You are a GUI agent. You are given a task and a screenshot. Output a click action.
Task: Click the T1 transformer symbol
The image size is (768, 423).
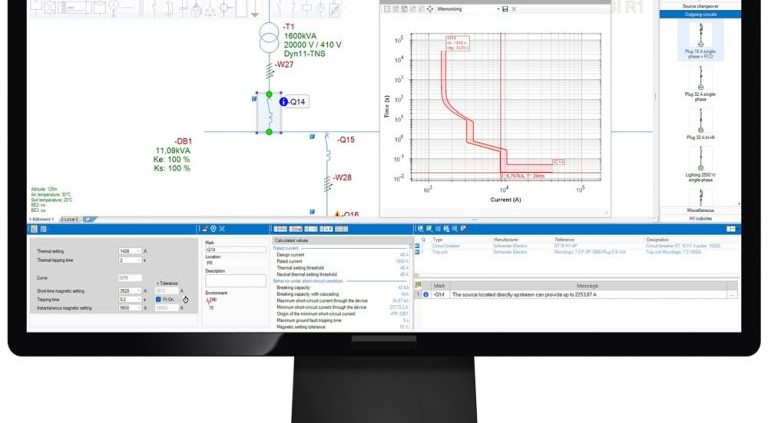click(x=269, y=38)
